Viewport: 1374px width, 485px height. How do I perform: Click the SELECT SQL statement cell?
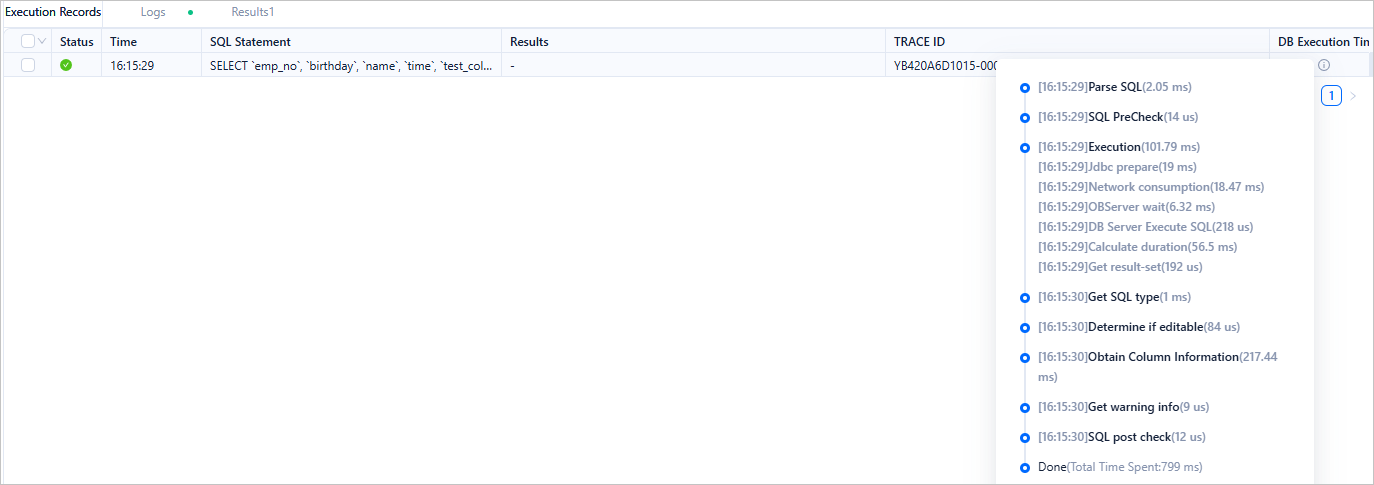click(350, 65)
